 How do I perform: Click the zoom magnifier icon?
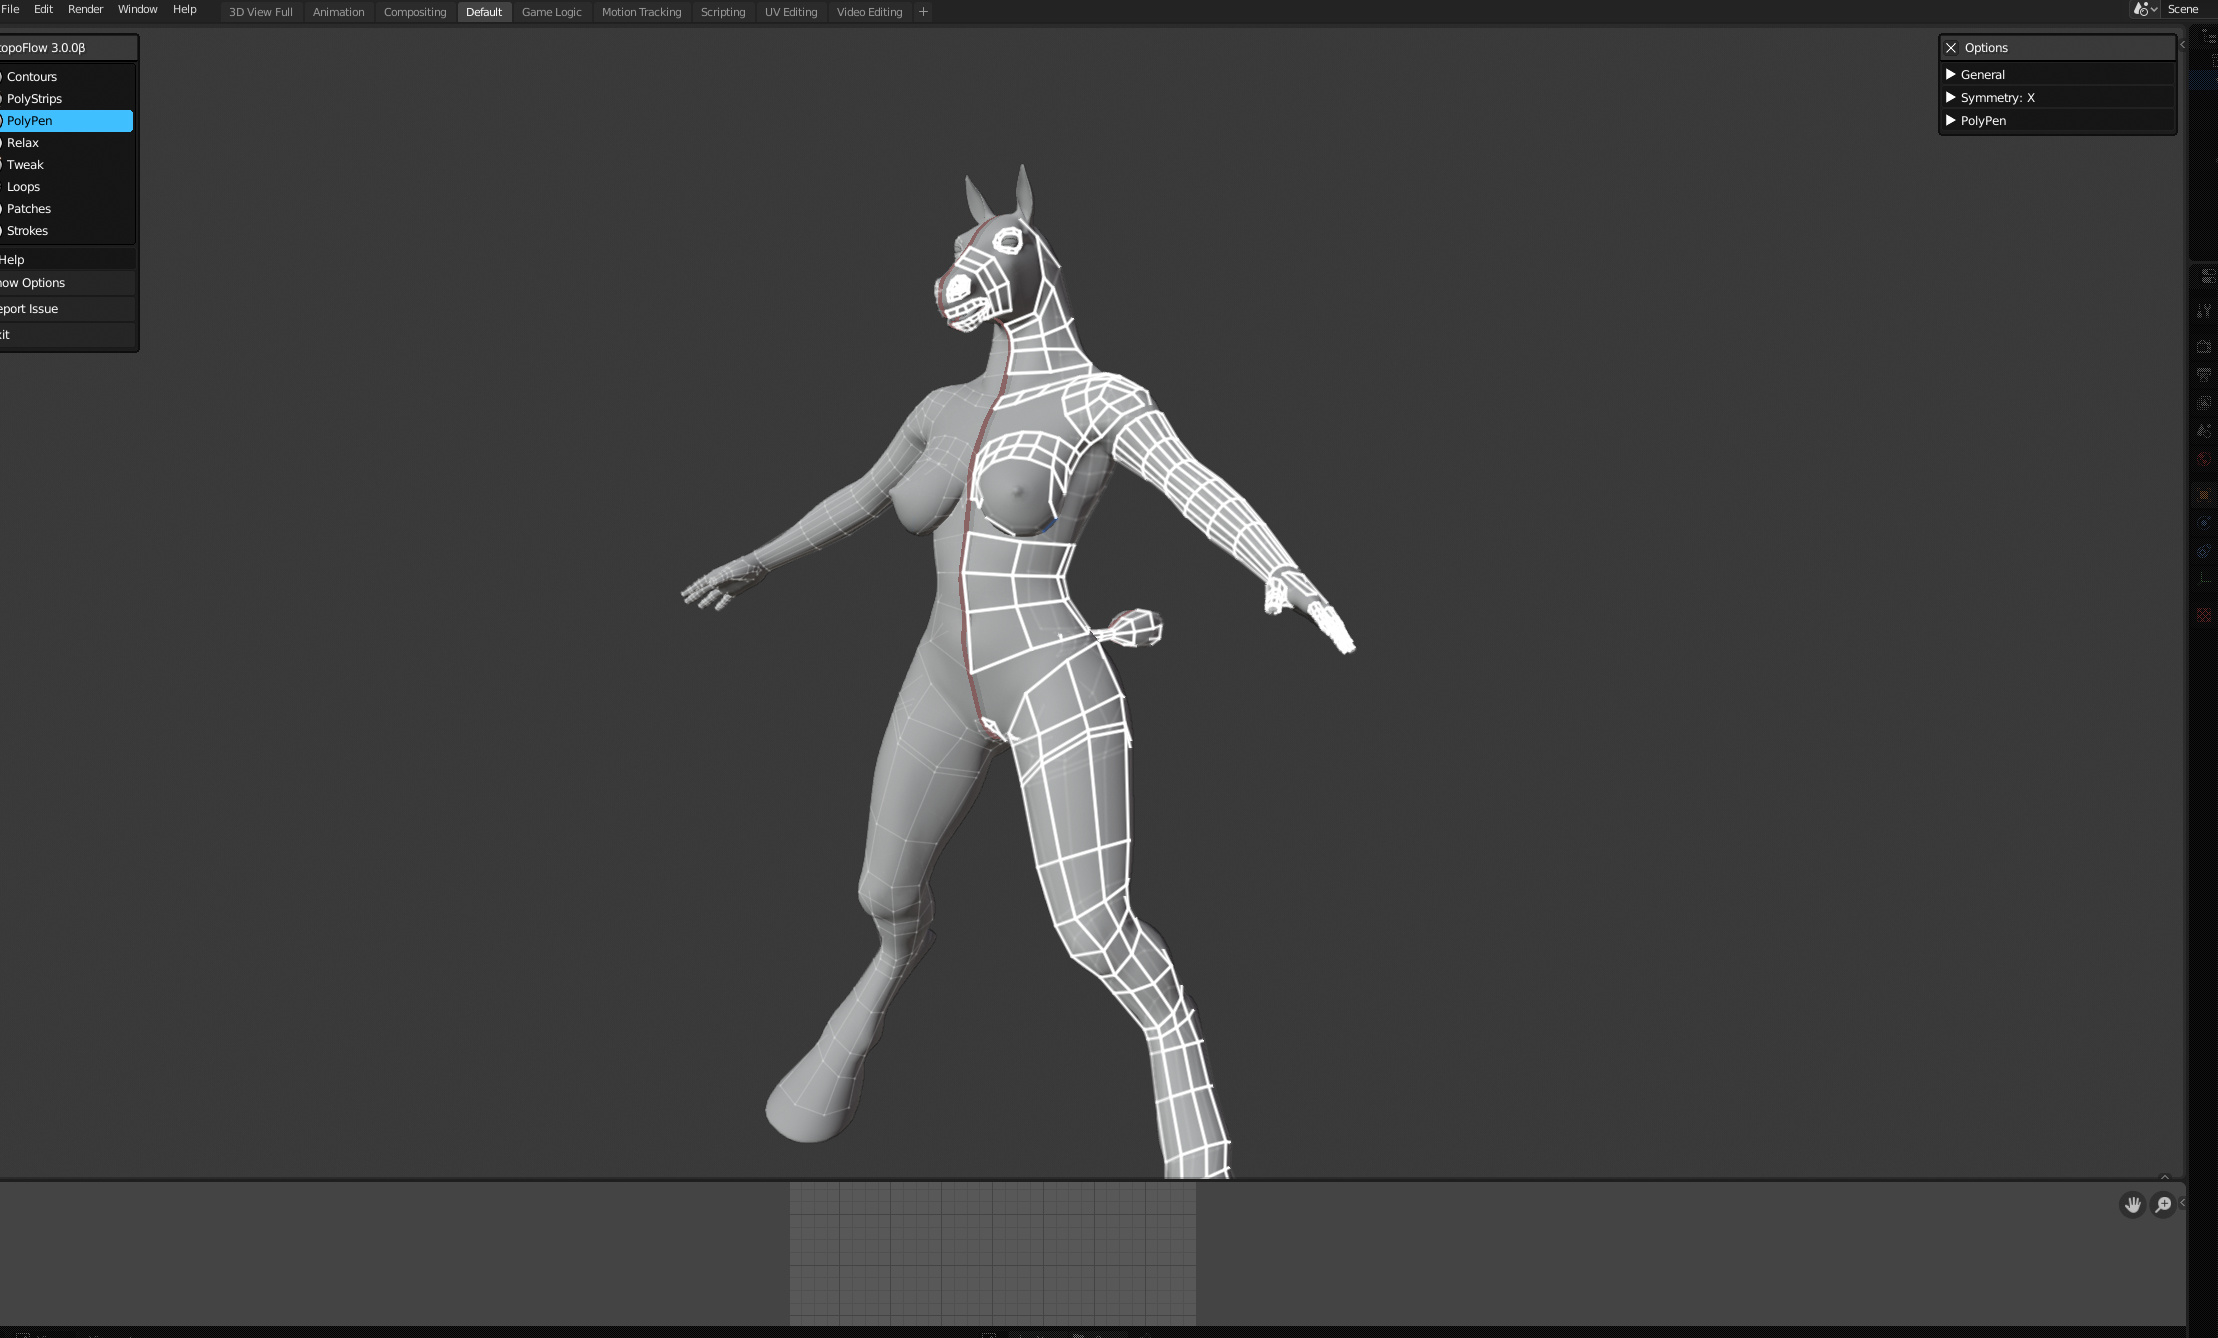pos(2163,1205)
